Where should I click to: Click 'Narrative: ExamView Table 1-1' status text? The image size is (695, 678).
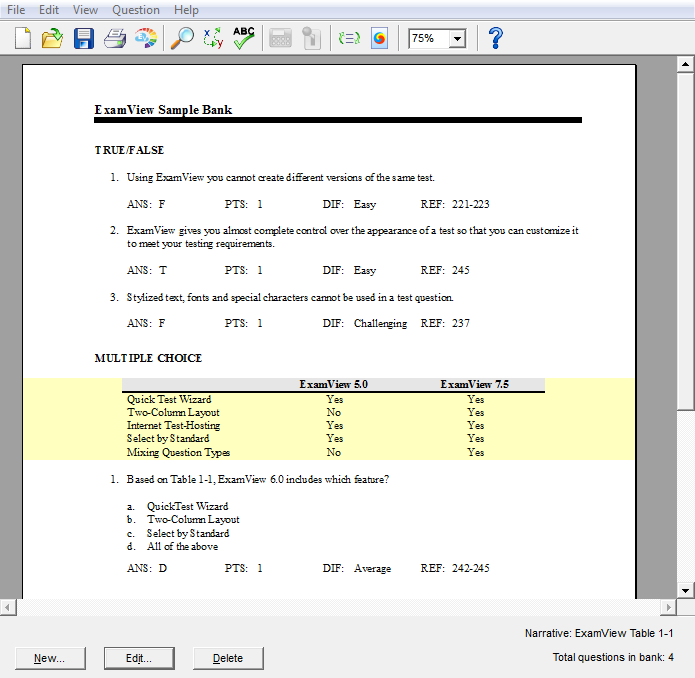coord(599,633)
